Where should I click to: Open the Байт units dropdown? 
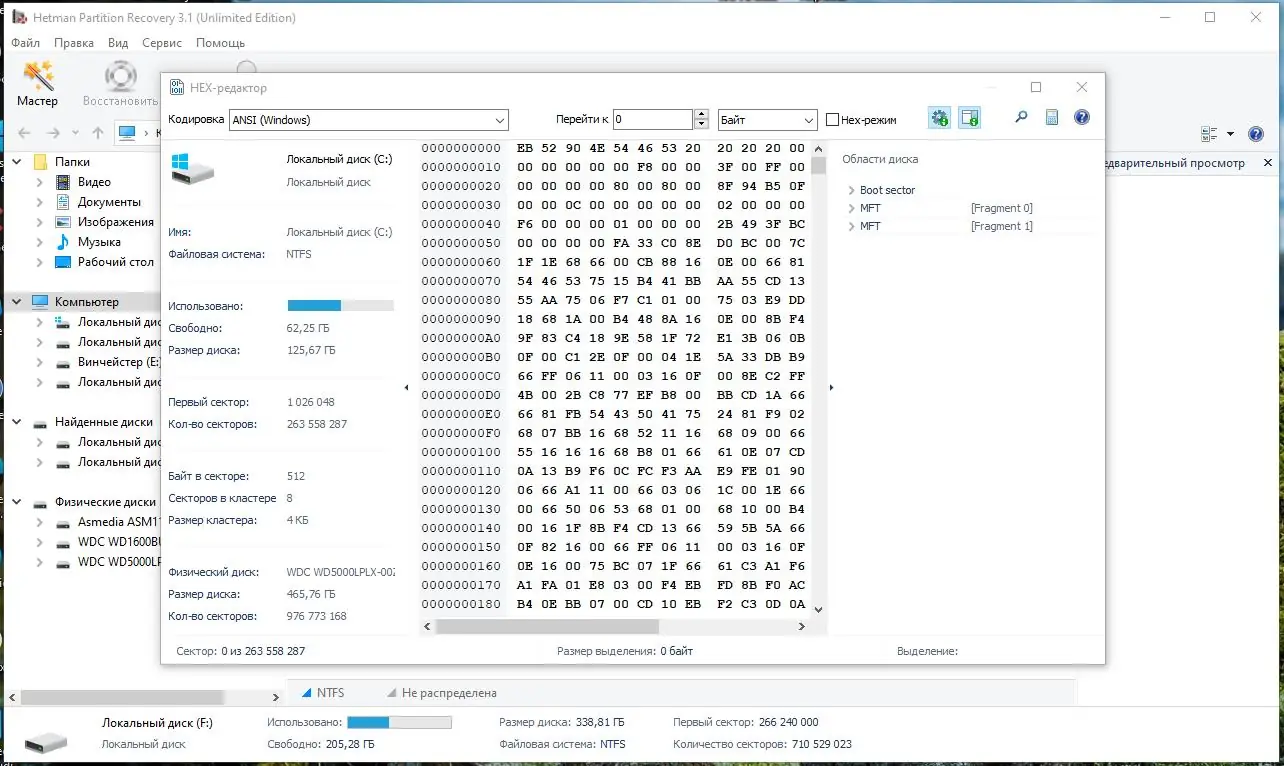[x=768, y=120]
